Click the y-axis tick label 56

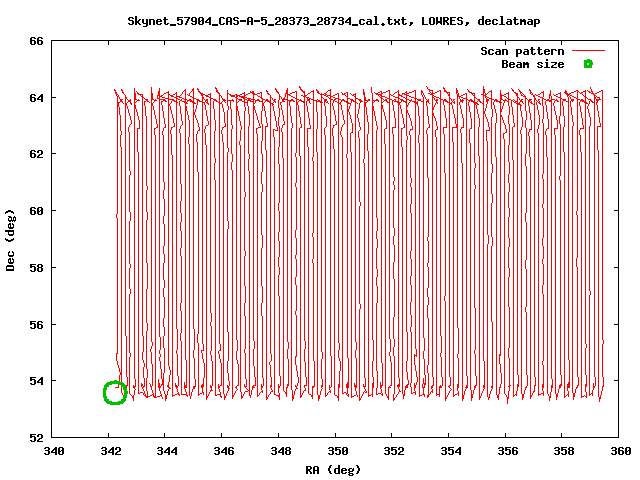pos(36,325)
